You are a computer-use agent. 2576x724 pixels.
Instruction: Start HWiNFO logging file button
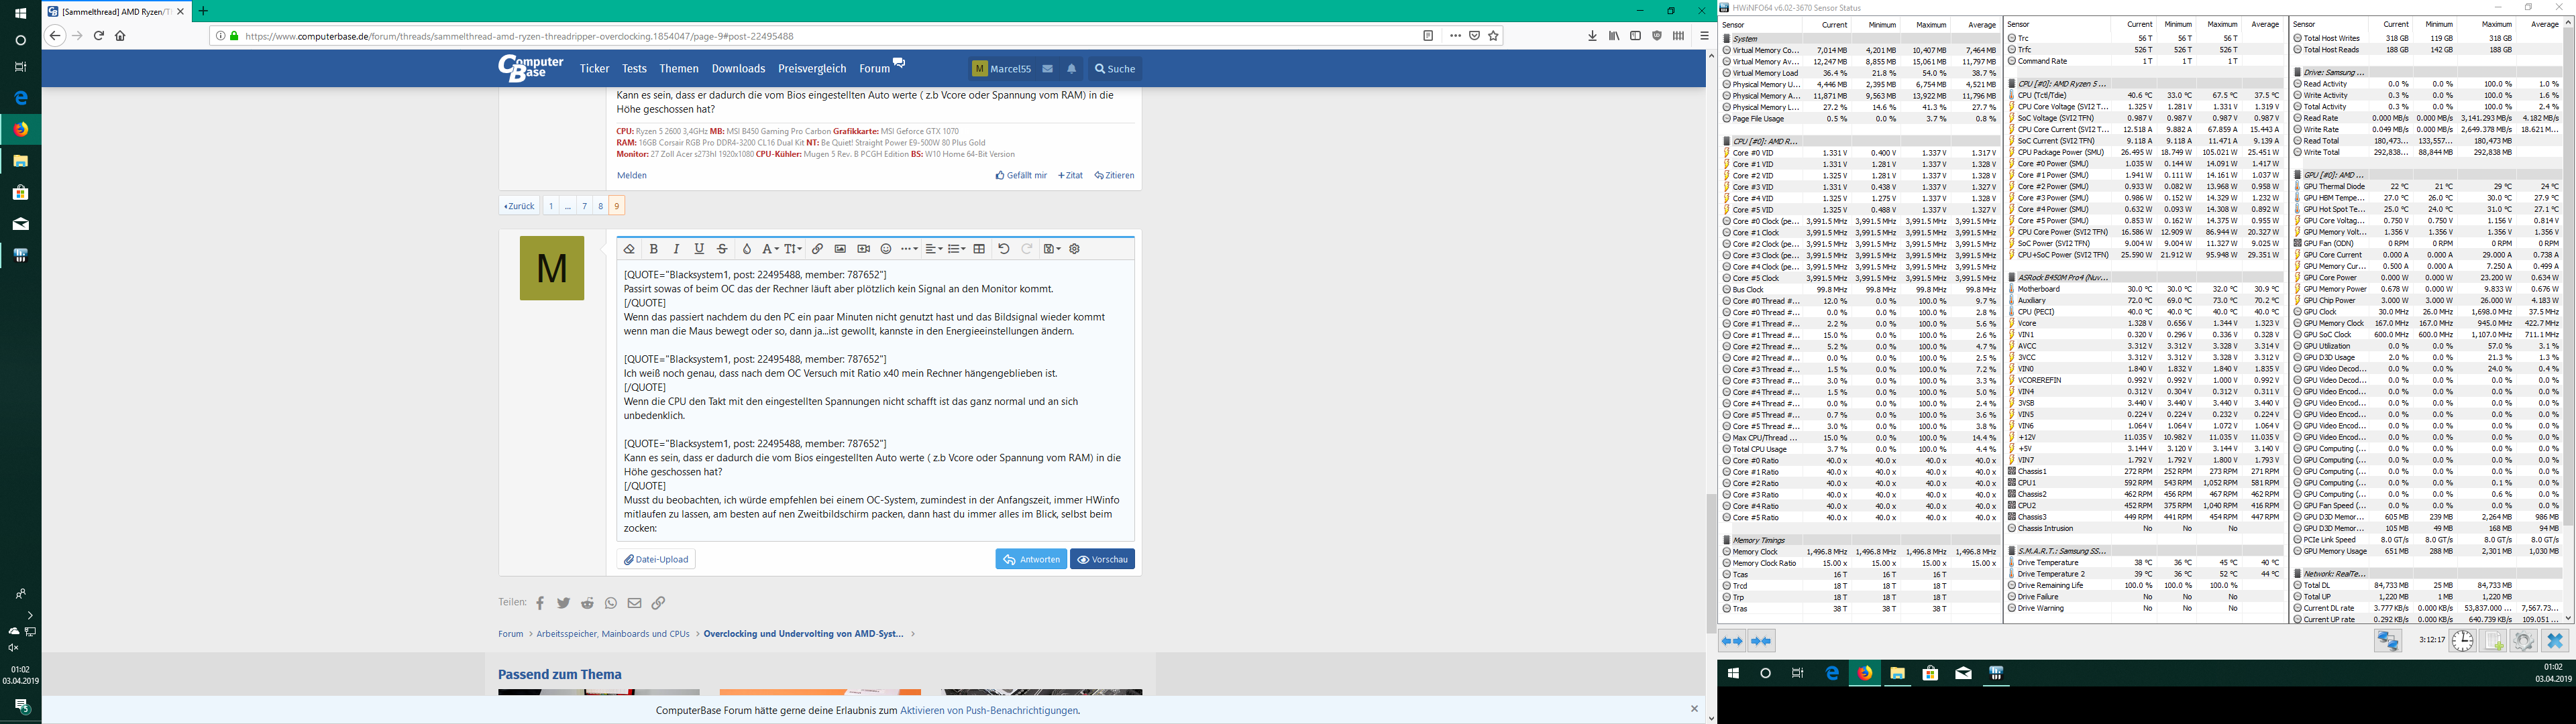click(x=2493, y=641)
